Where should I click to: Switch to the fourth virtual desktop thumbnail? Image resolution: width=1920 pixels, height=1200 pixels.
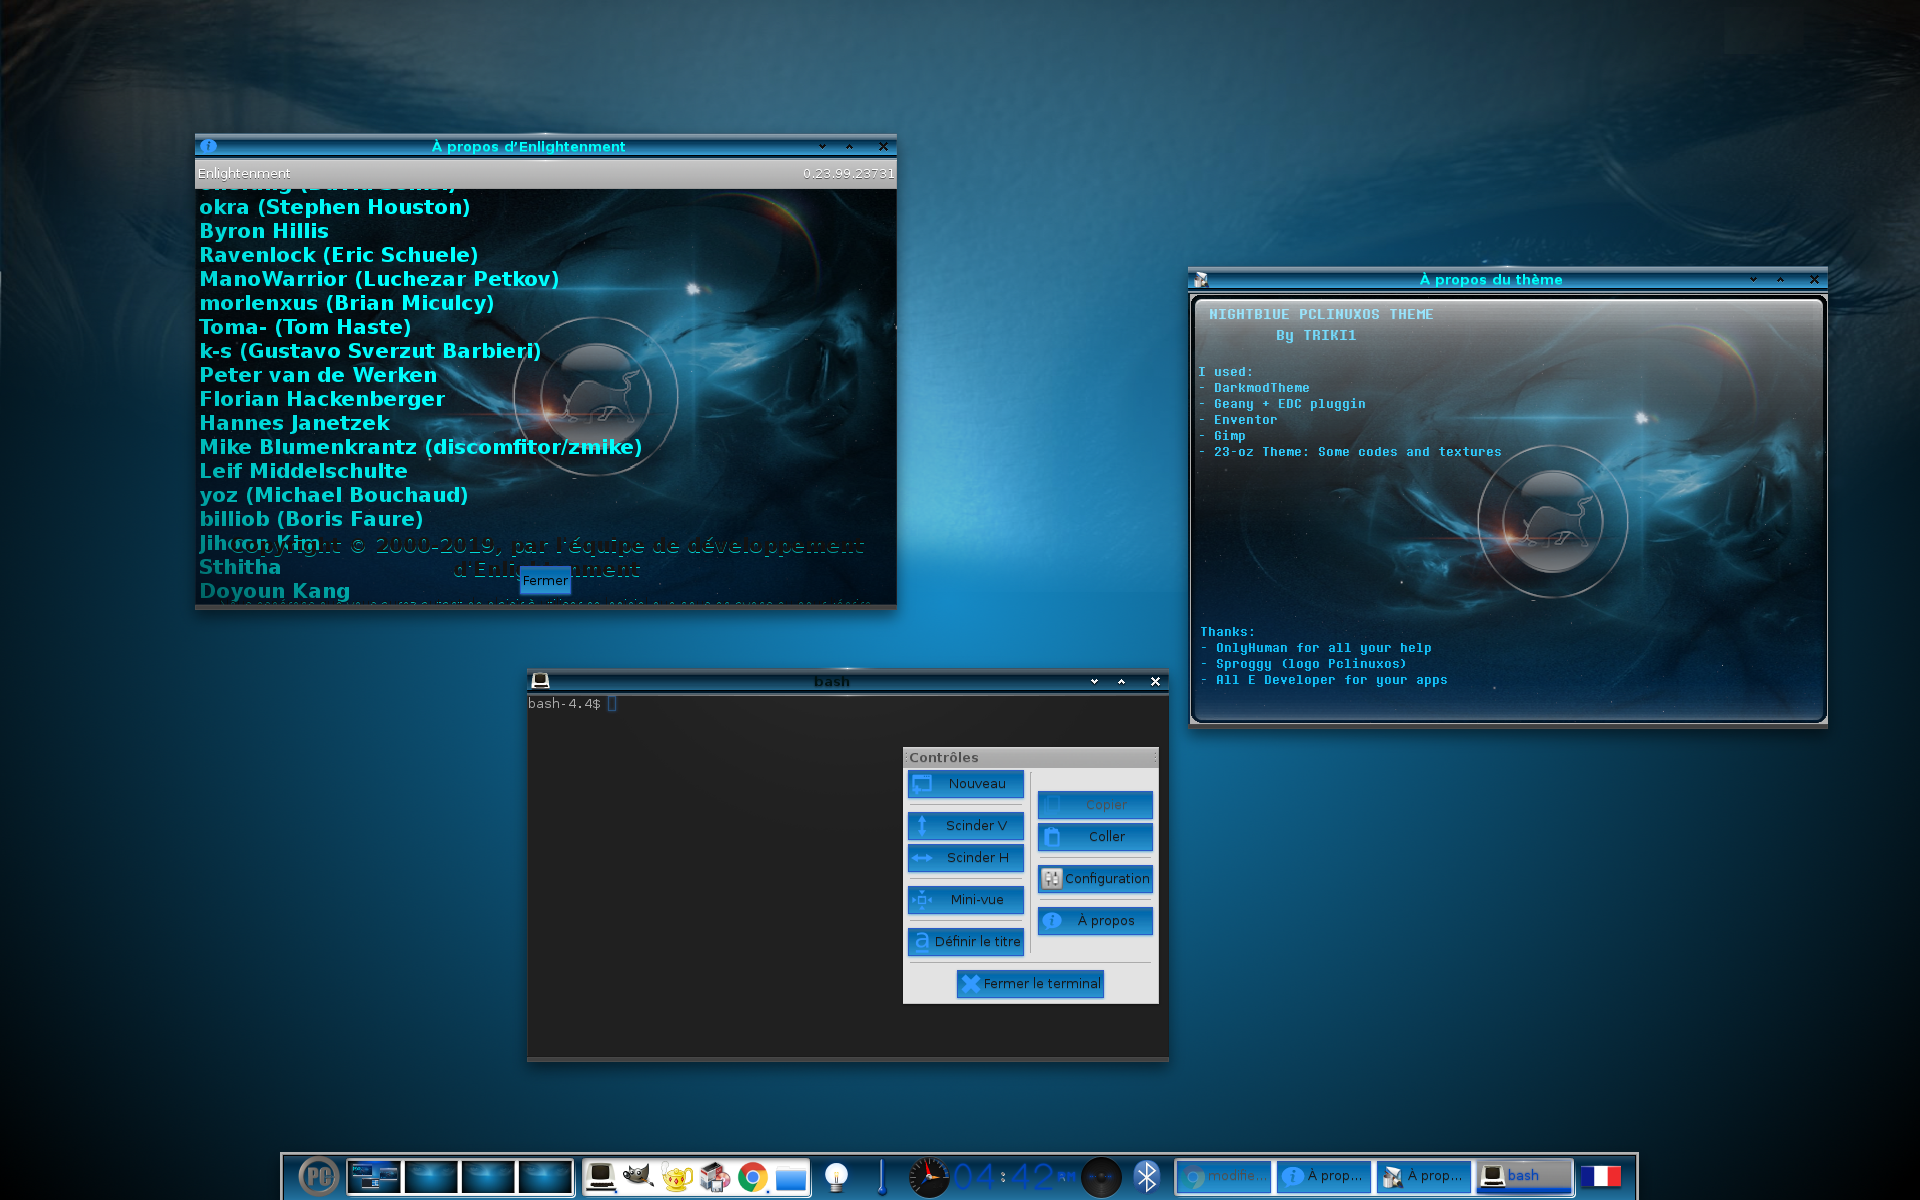545,1177
